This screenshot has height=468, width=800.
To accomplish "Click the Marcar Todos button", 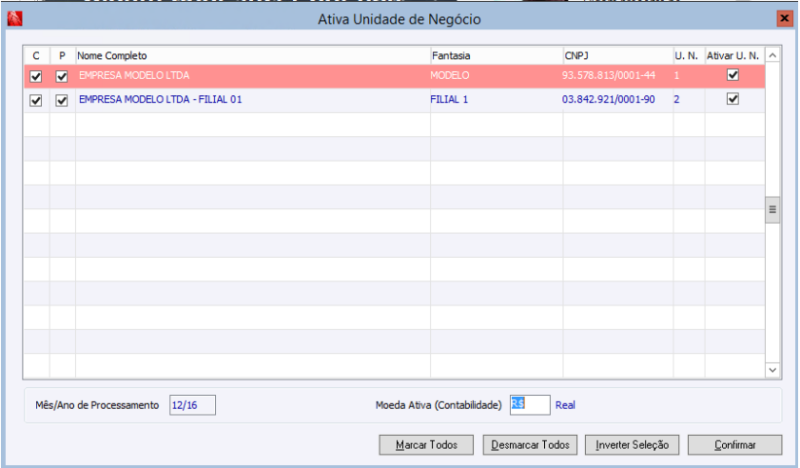I will pyautogui.click(x=426, y=445).
